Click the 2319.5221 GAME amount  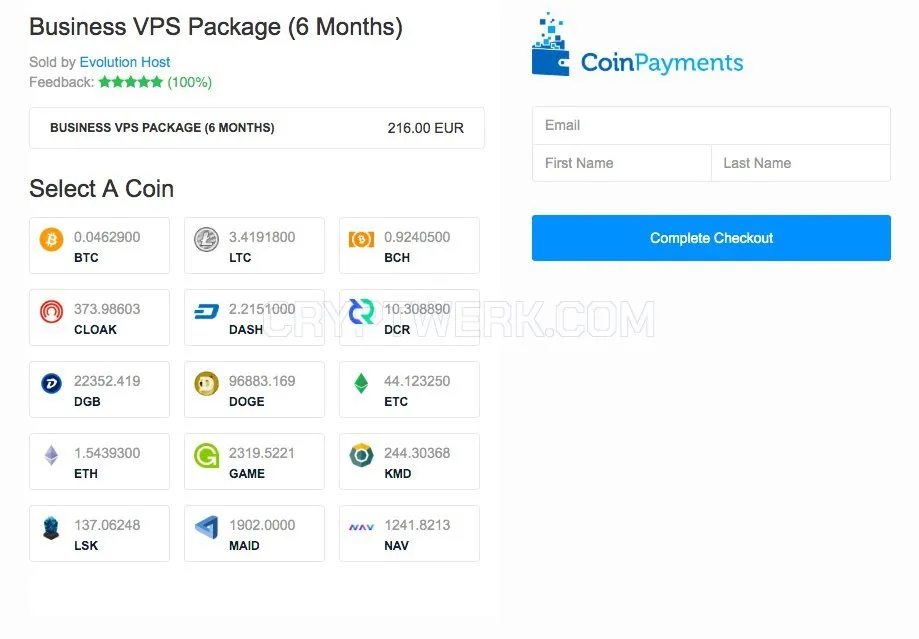[262, 453]
